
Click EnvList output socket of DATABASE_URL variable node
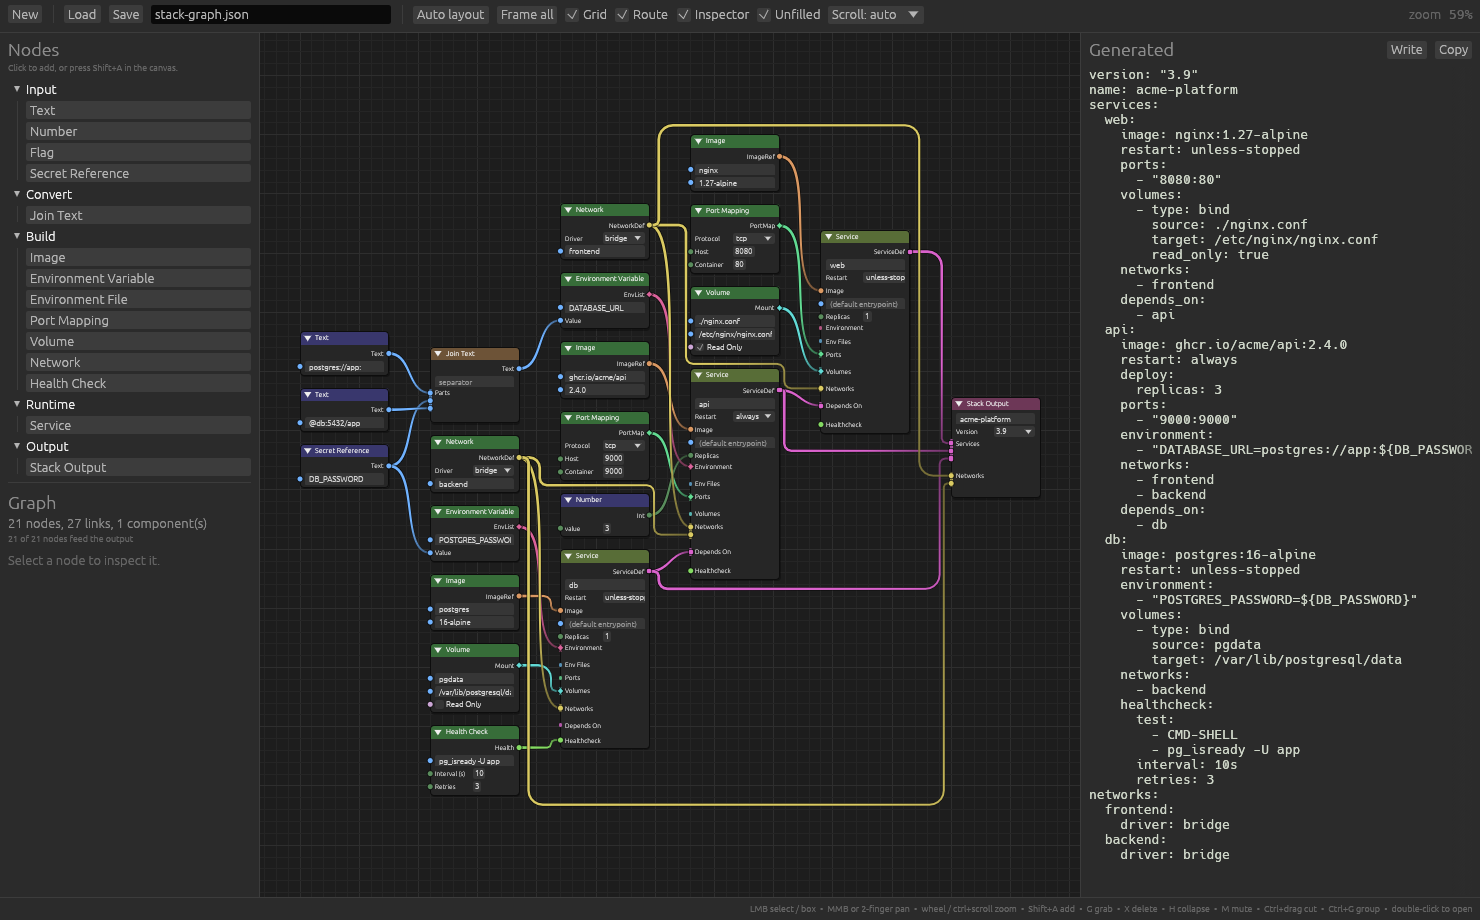650,295
